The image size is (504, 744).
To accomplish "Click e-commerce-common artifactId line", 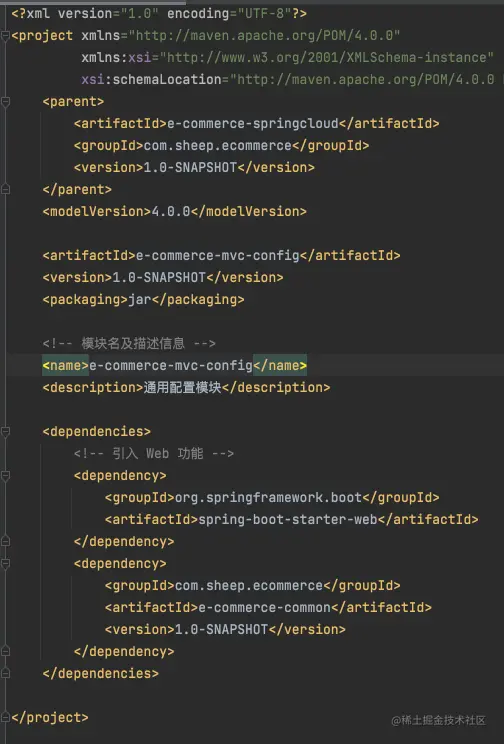I will (268, 607).
